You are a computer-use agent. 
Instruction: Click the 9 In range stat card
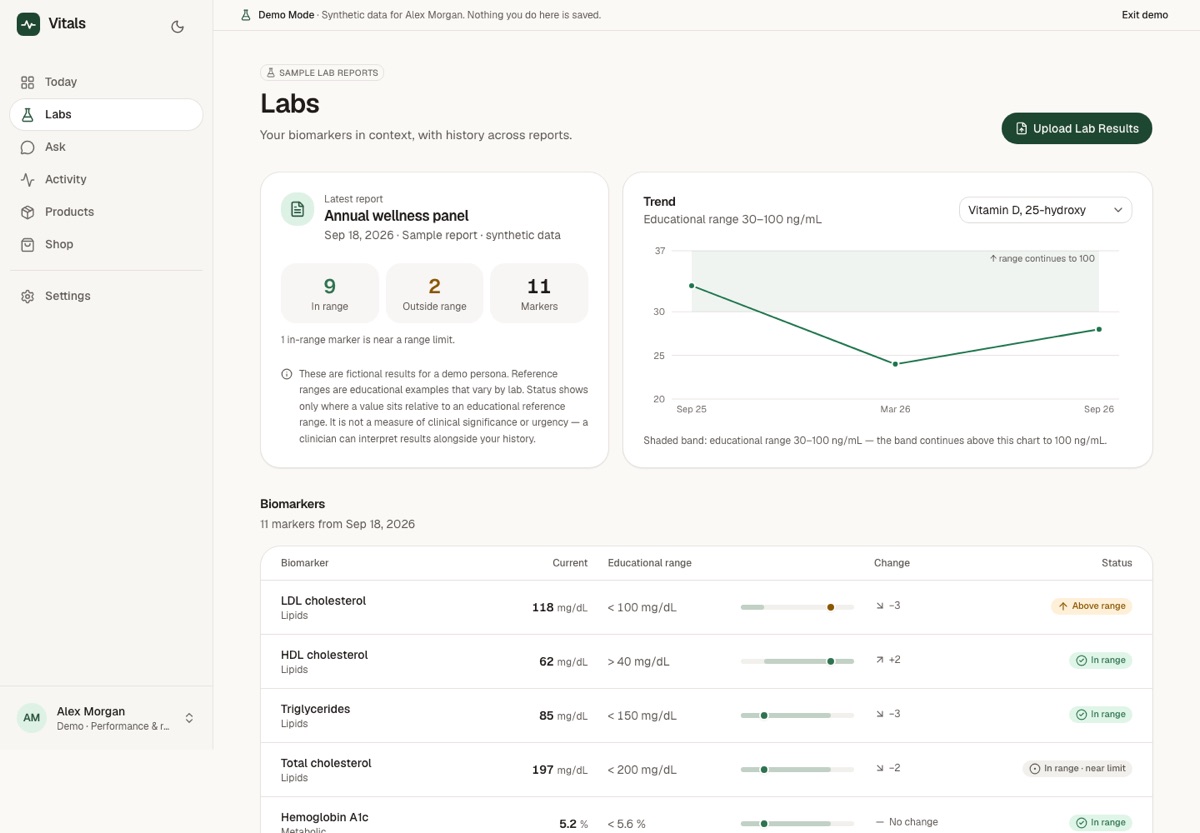(x=330, y=293)
